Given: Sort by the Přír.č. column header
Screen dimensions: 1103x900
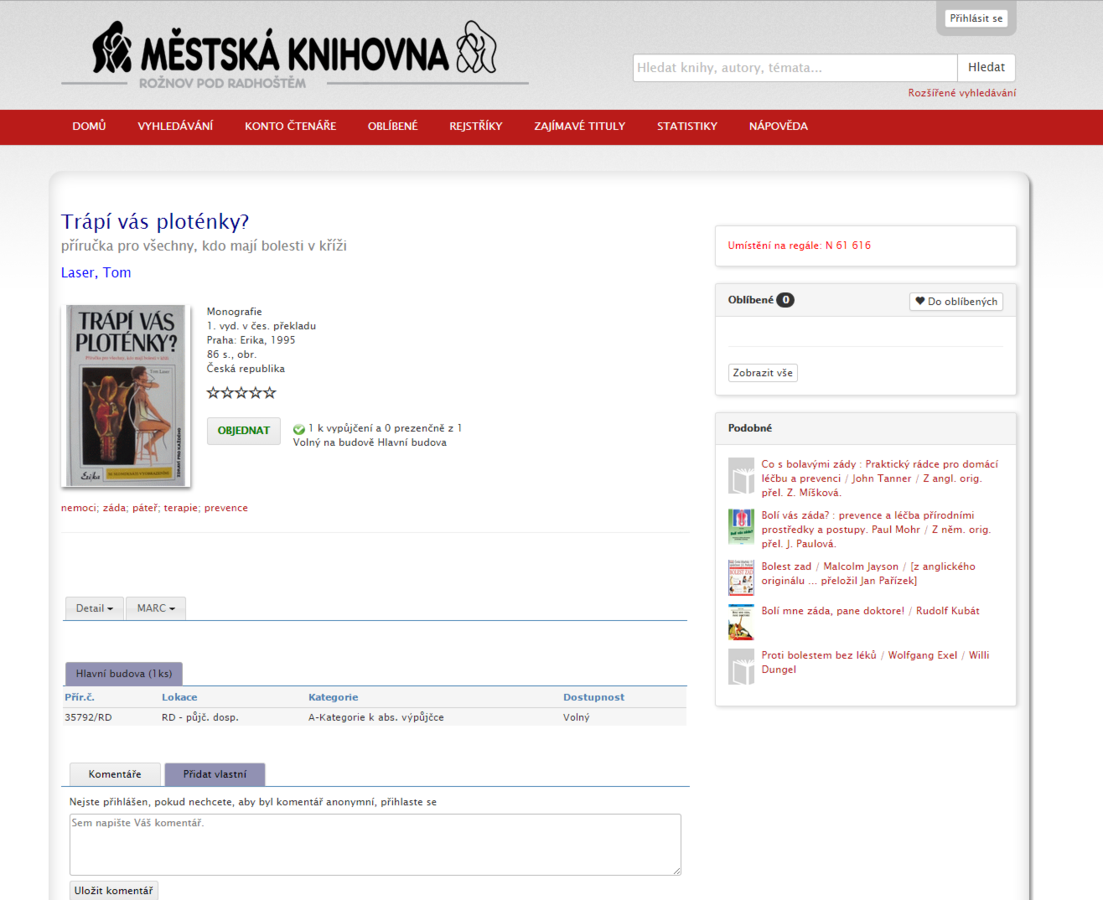Looking at the screenshot, I should click(x=79, y=697).
